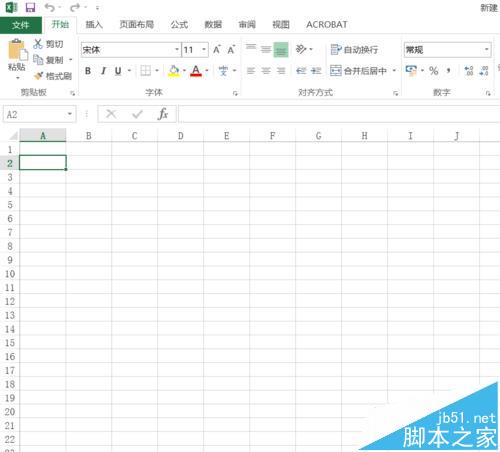Apply cell borders icon
The height and width of the screenshot is (452, 500).
click(x=146, y=71)
